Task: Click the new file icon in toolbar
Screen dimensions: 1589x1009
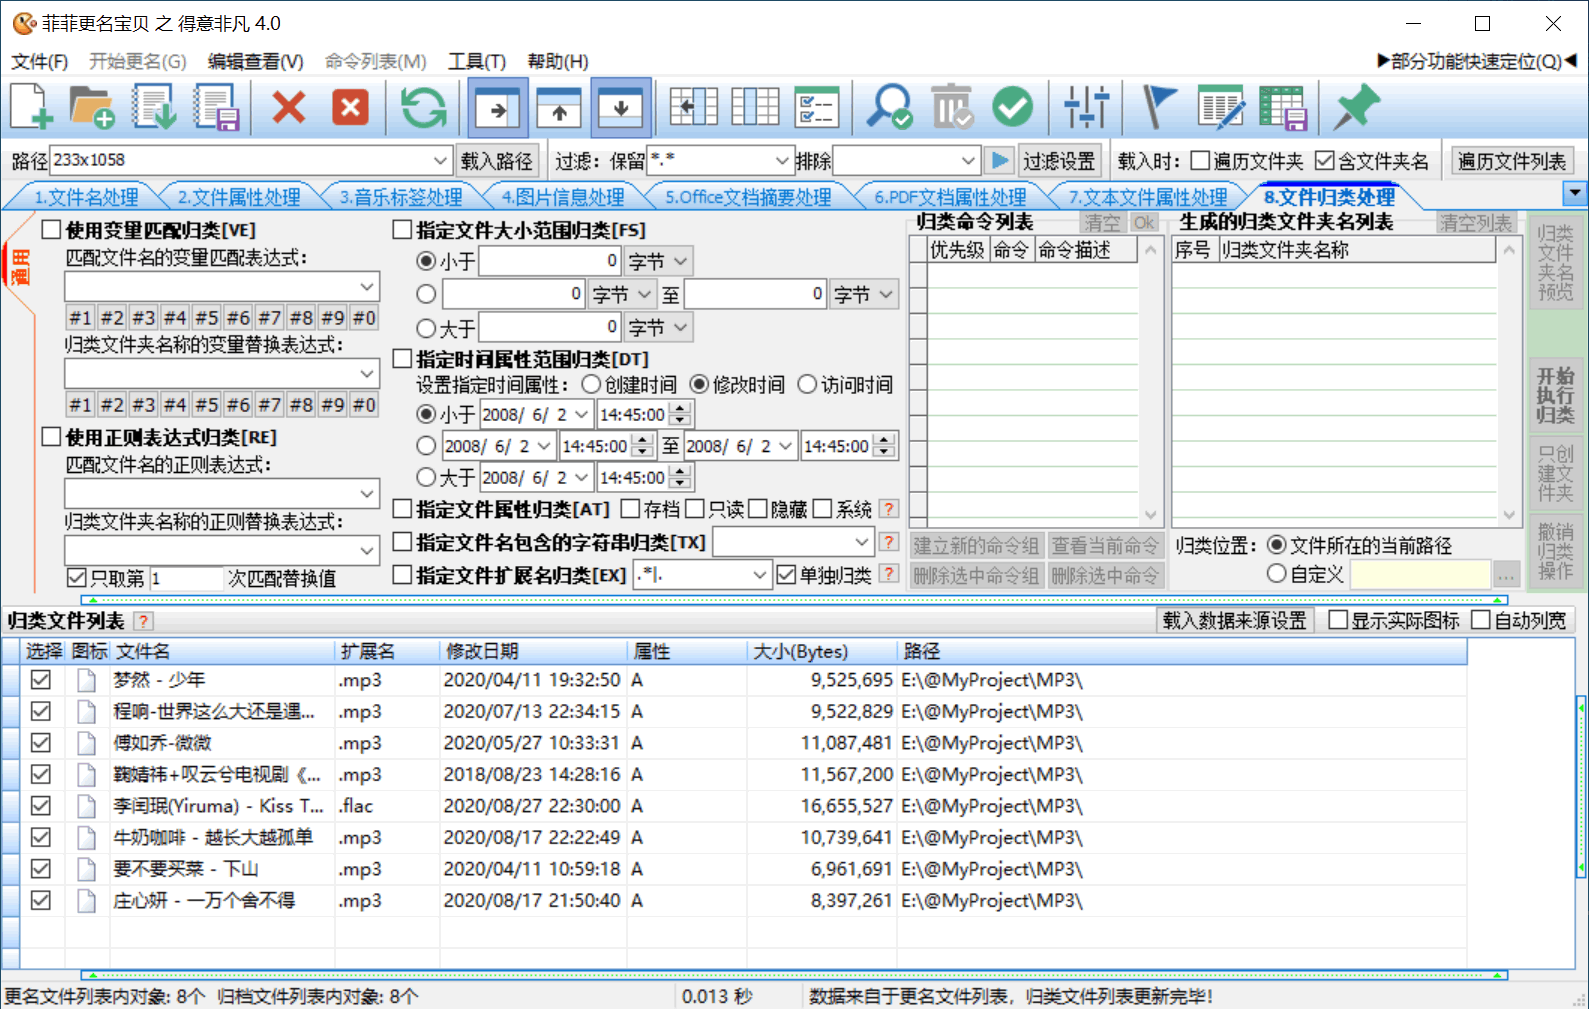Action: coord(31,107)
